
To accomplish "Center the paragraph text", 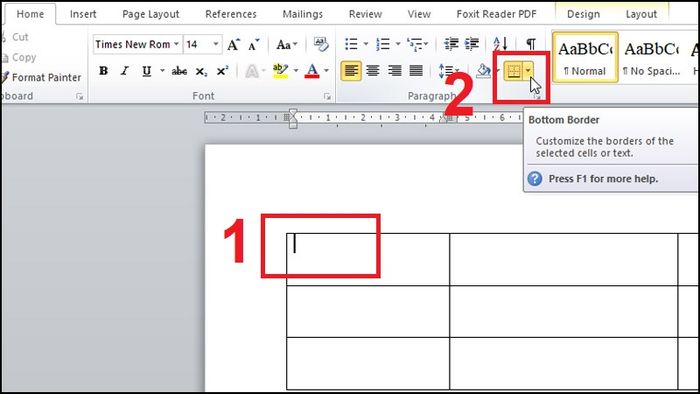I will click(373, 71).
